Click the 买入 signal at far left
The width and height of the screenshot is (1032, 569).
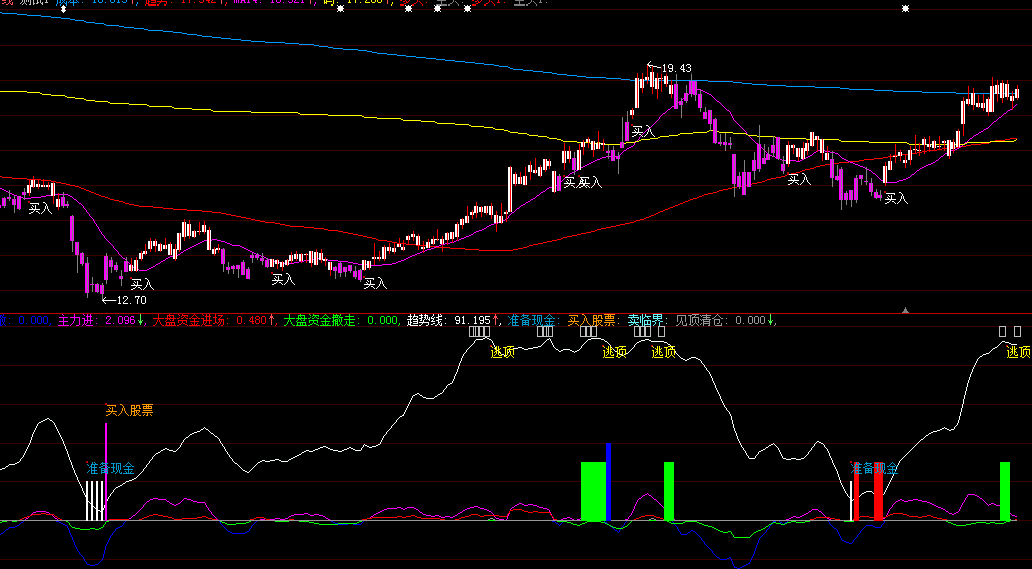coord(40,209)
